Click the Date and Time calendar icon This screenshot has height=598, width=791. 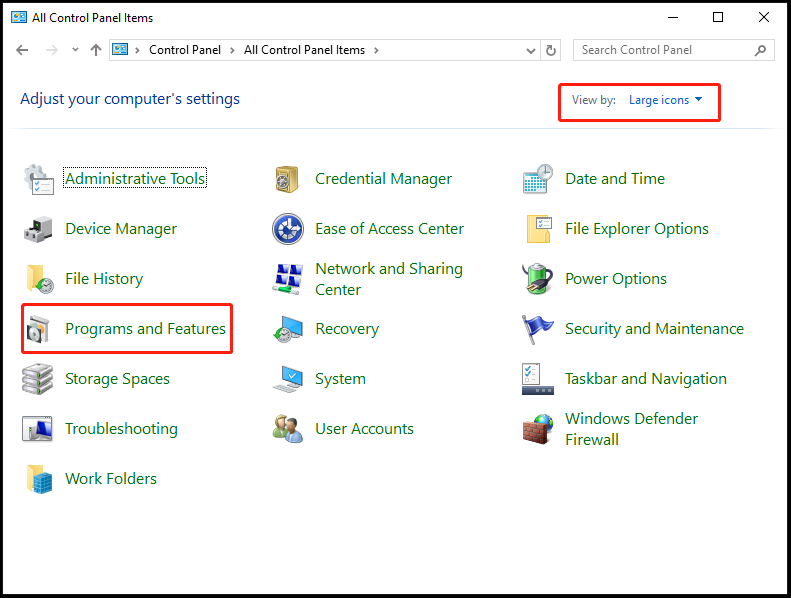point(538,179)
